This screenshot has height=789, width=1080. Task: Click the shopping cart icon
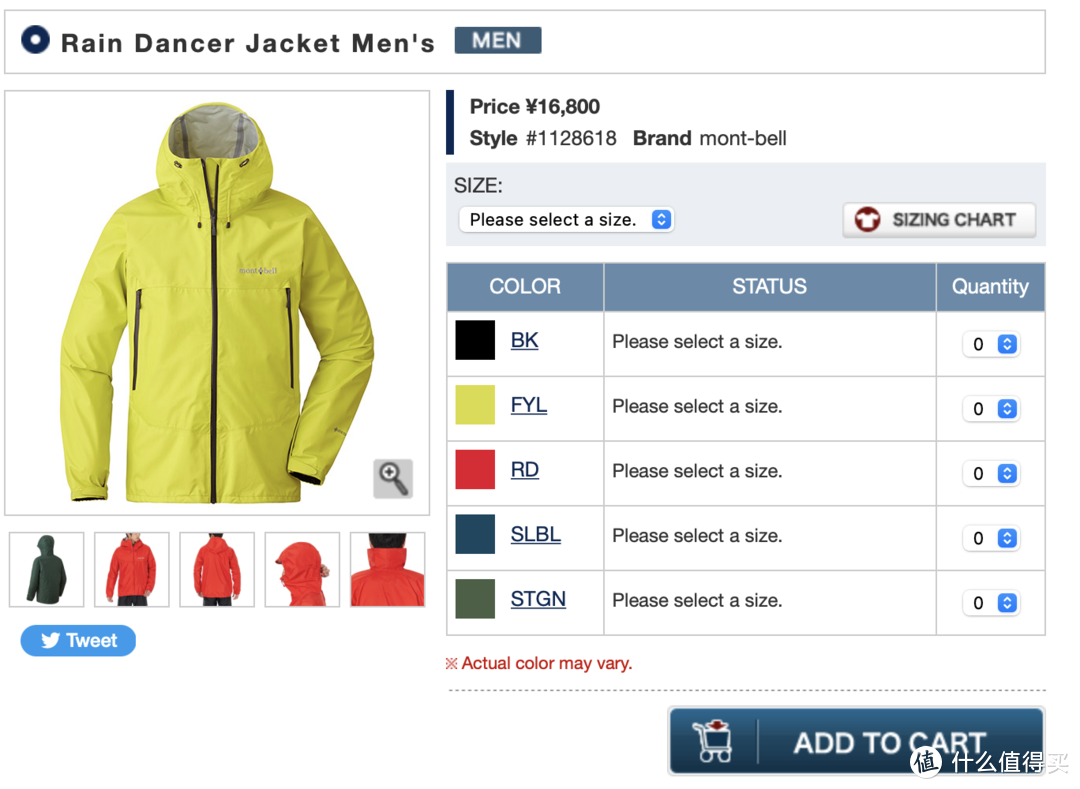713,741
